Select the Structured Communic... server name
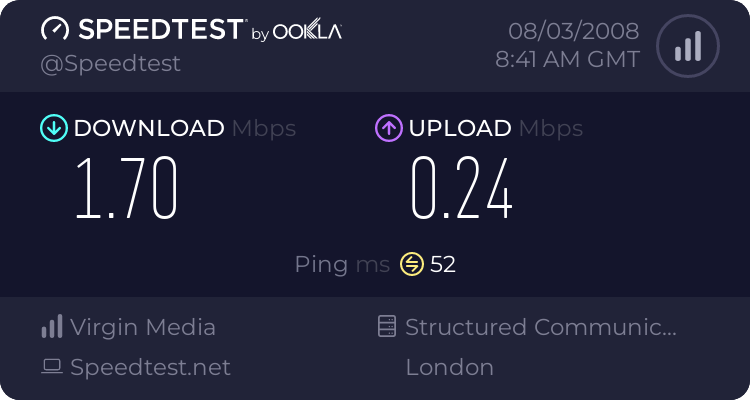Image resolution: width=750 pixels, height=400 pixels. point(541,327)
